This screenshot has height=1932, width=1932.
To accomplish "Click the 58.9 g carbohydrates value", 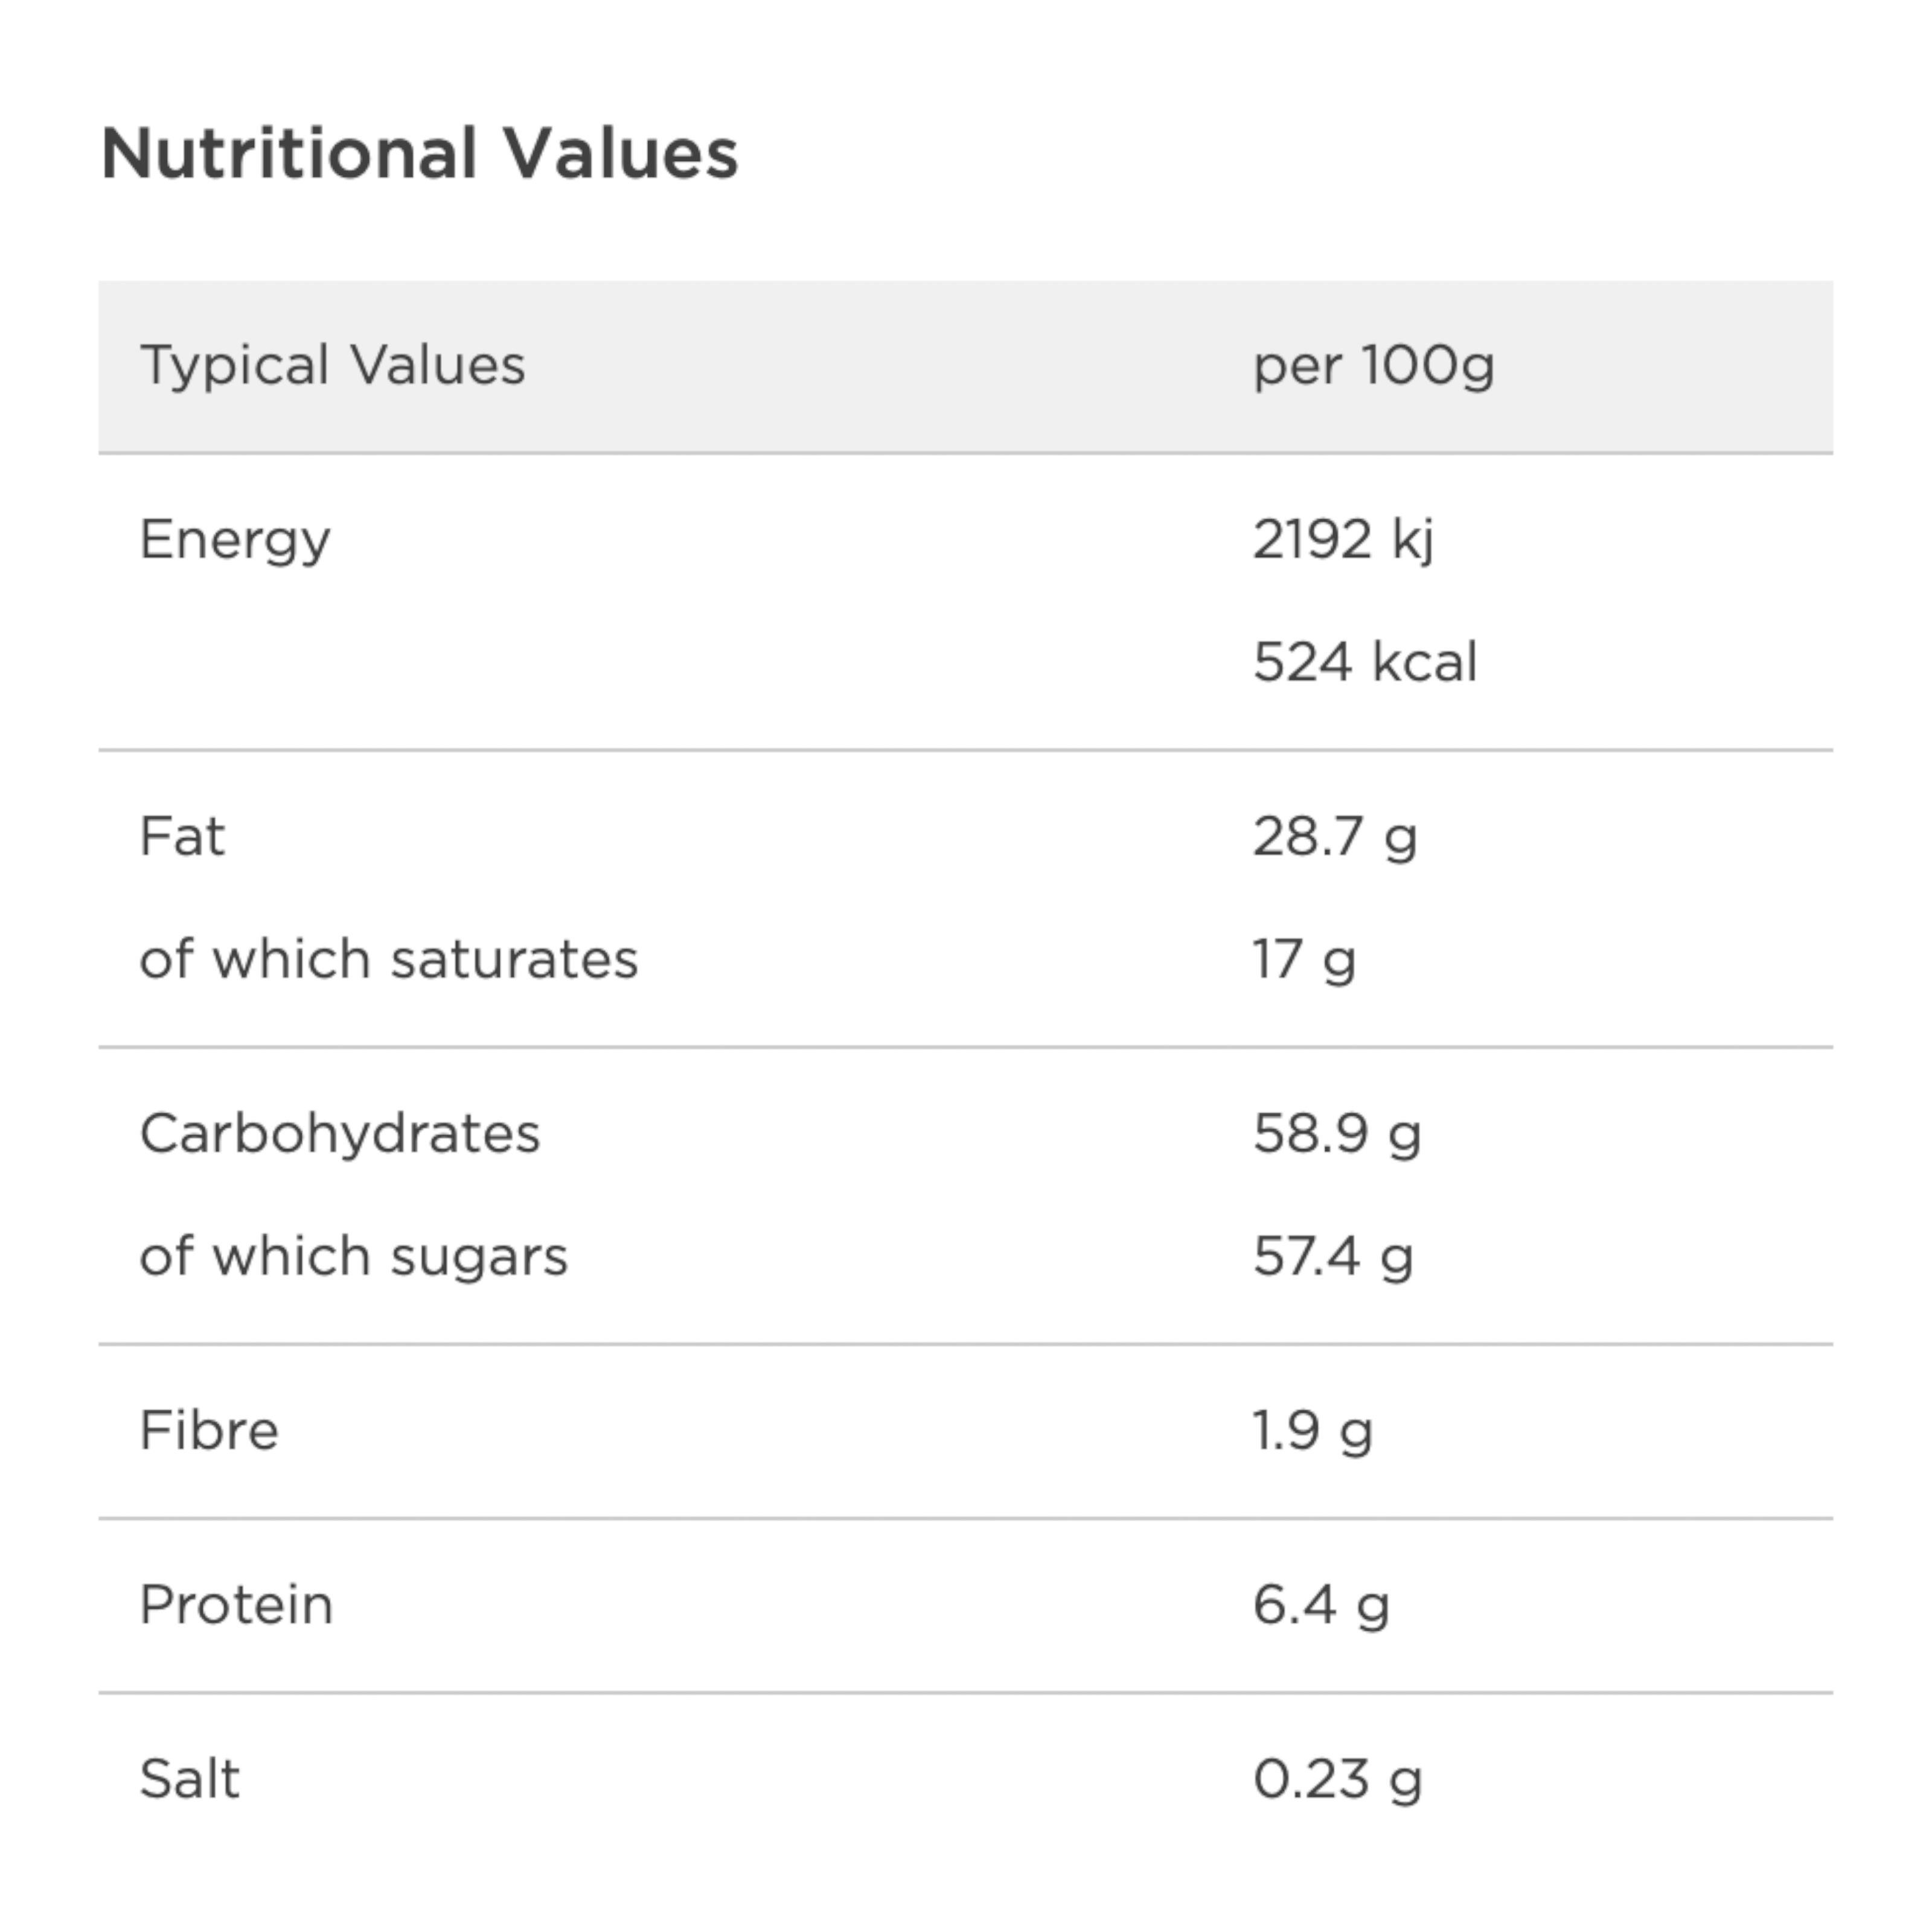I will (x=1337, y=1135).
